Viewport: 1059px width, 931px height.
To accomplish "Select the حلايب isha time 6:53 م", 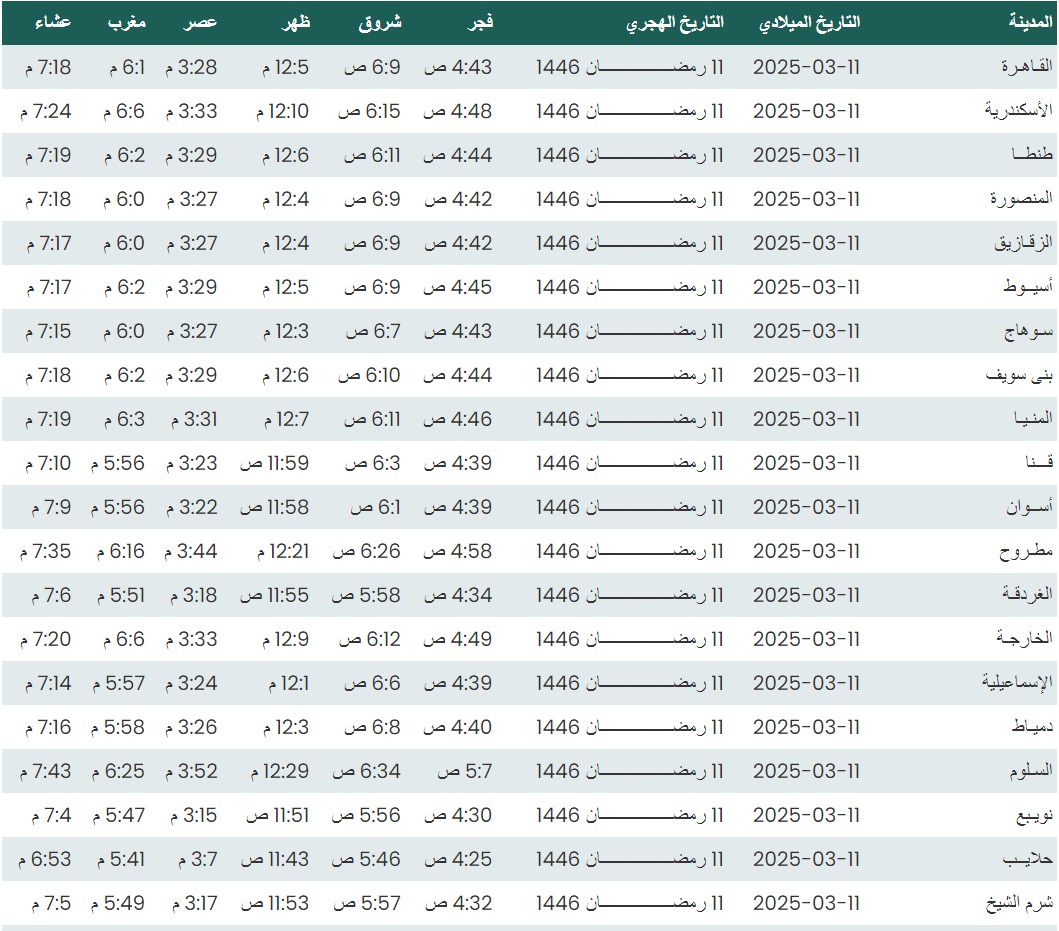I will [46, 859].
